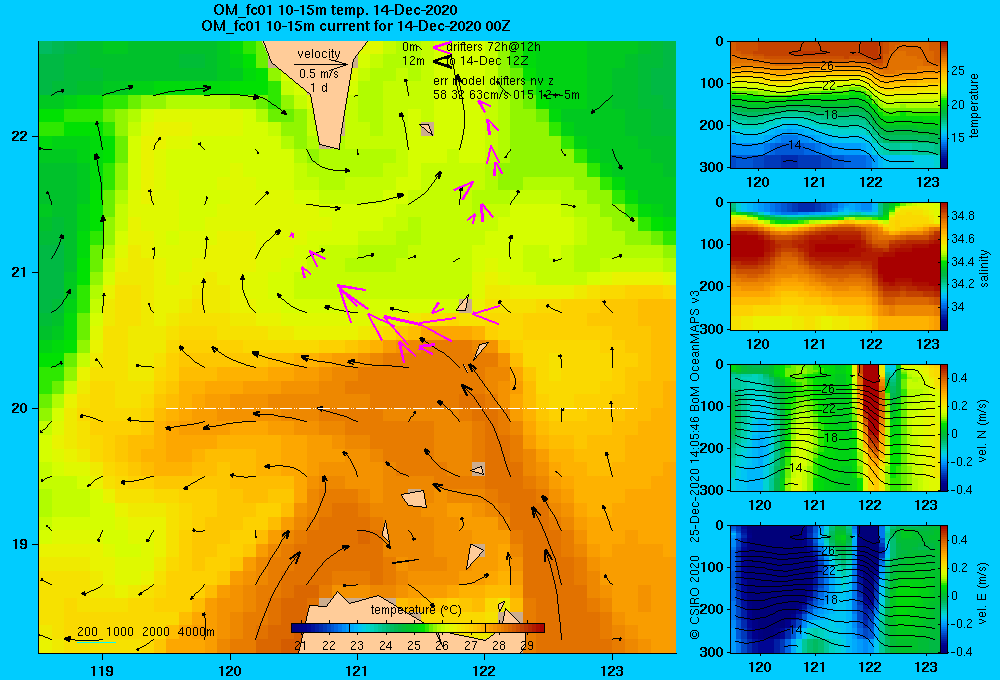Click the vertical 'temperature' label beside top section
This screenshot has height=680, width=1000.
pos(973,105)
